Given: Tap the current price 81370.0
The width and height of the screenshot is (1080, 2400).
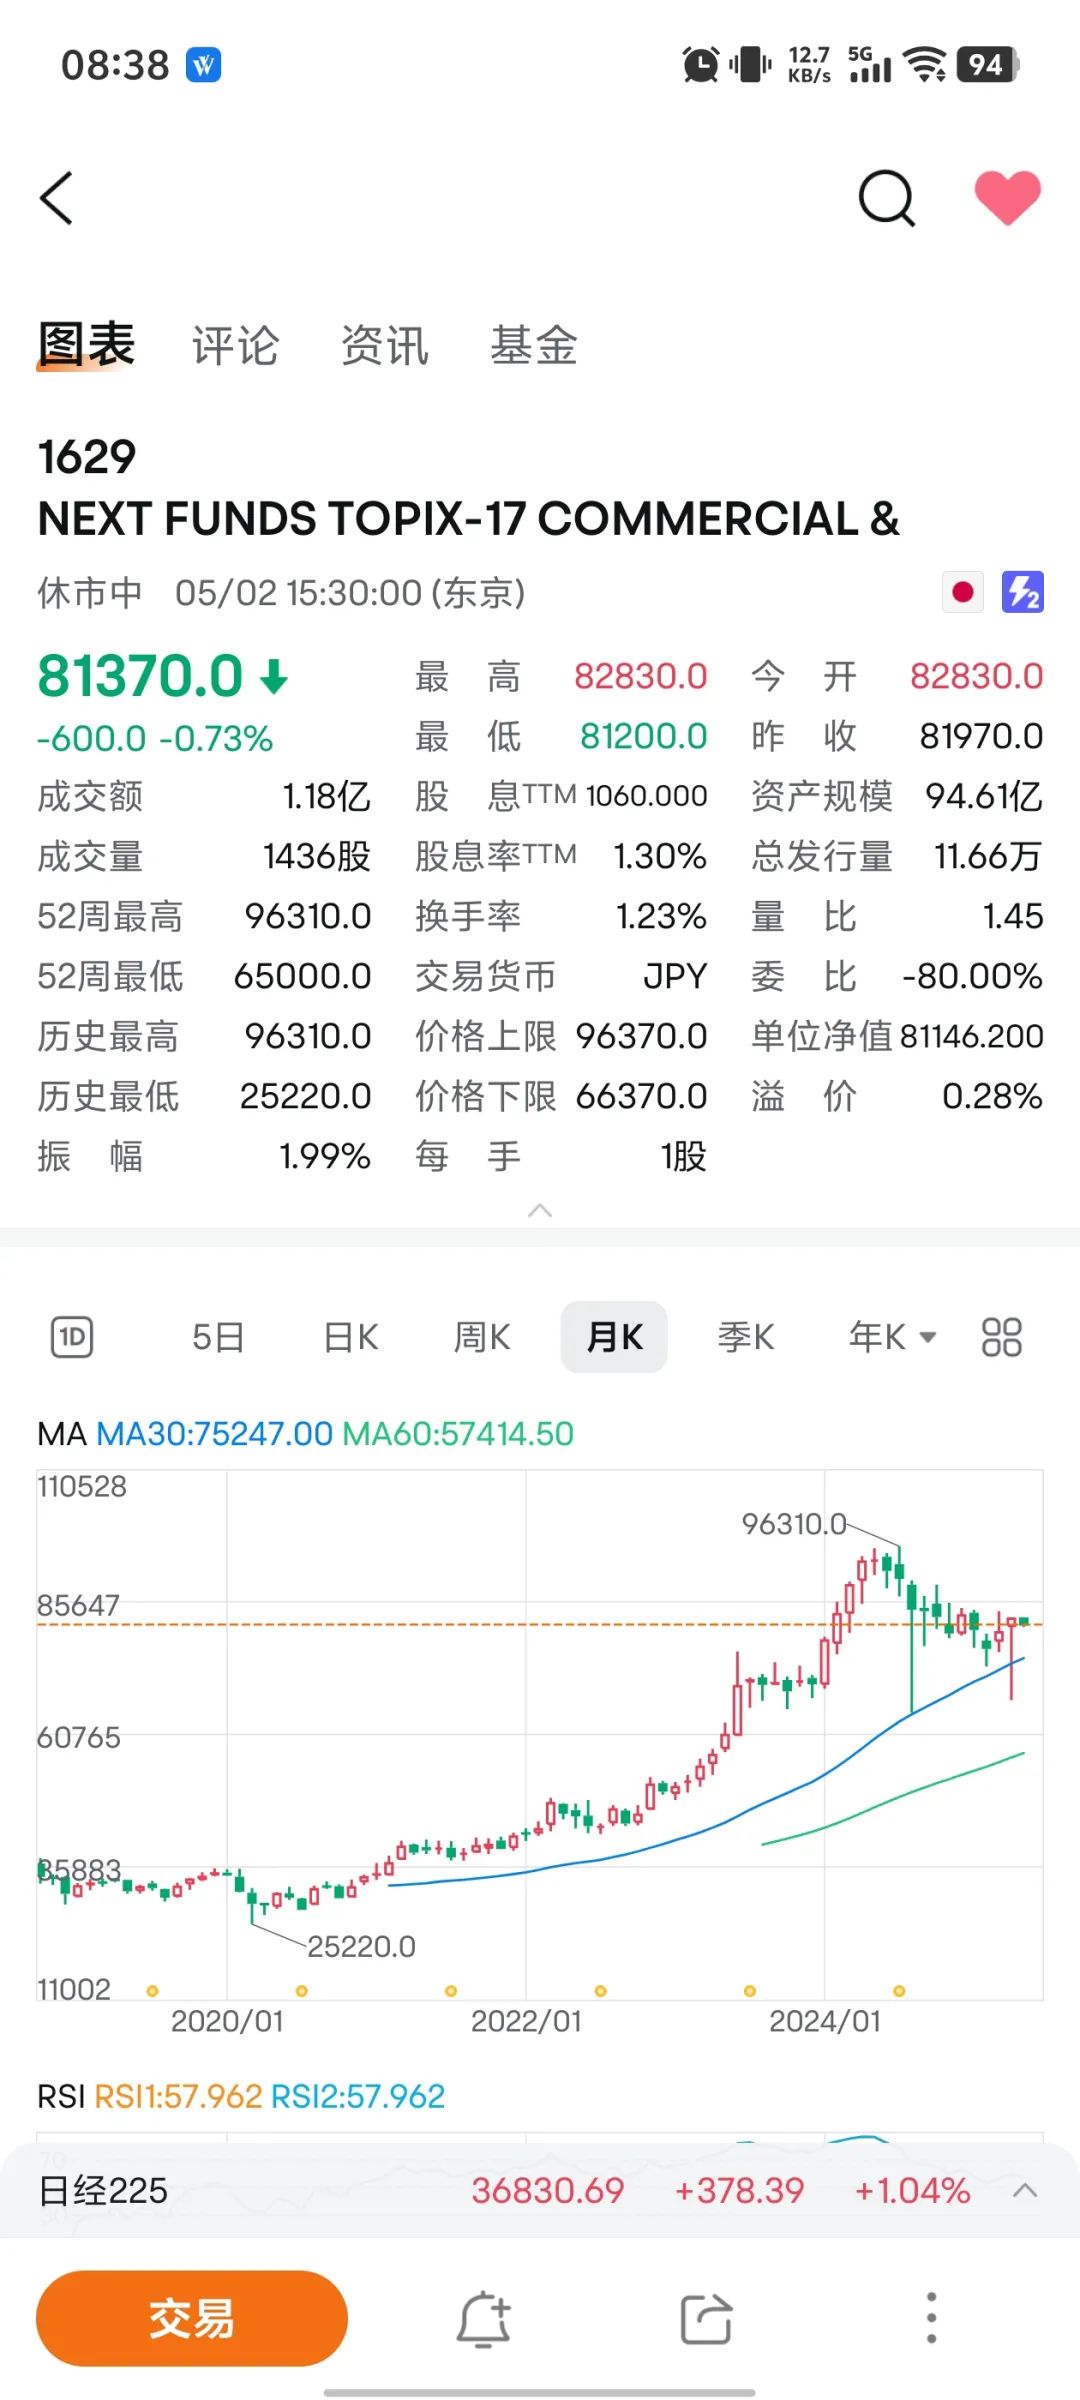Looking at the screenshot, I should click(141, 676).
